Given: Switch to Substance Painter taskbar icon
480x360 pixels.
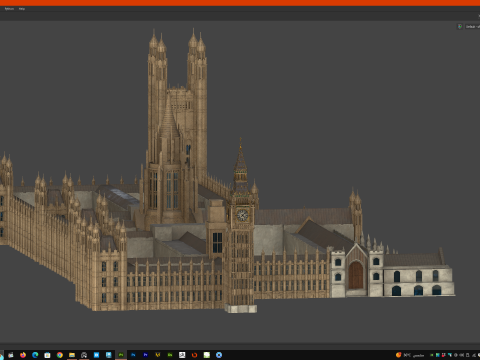Looking at the screenshot, I should [x=121, y=355].
